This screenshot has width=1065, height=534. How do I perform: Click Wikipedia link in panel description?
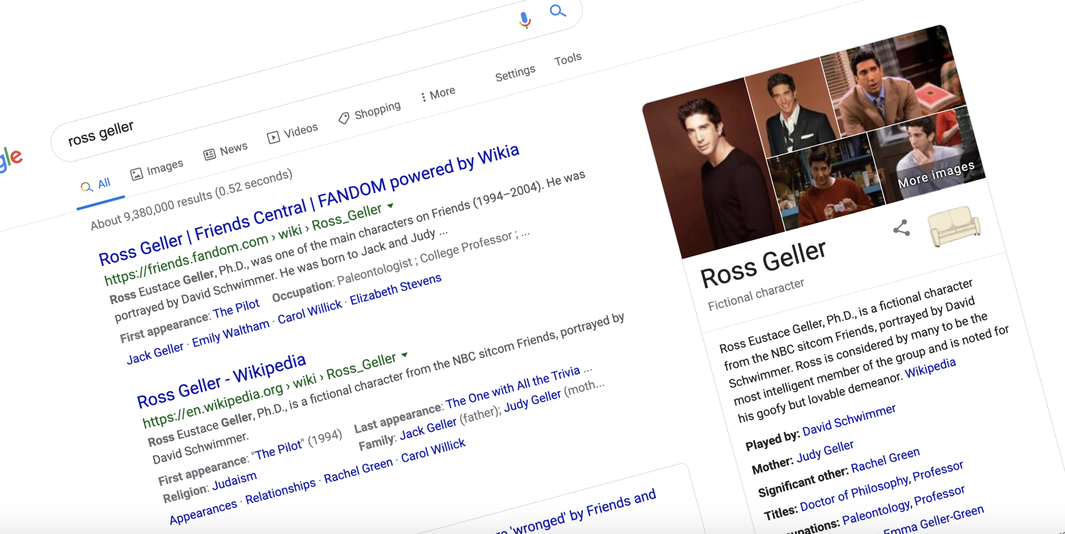[930, 369]
